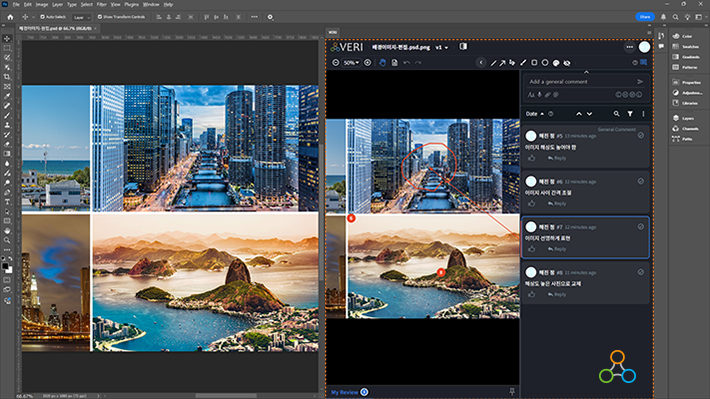Toggle annotation visibility eye icon in VERI

pos(567,63)
